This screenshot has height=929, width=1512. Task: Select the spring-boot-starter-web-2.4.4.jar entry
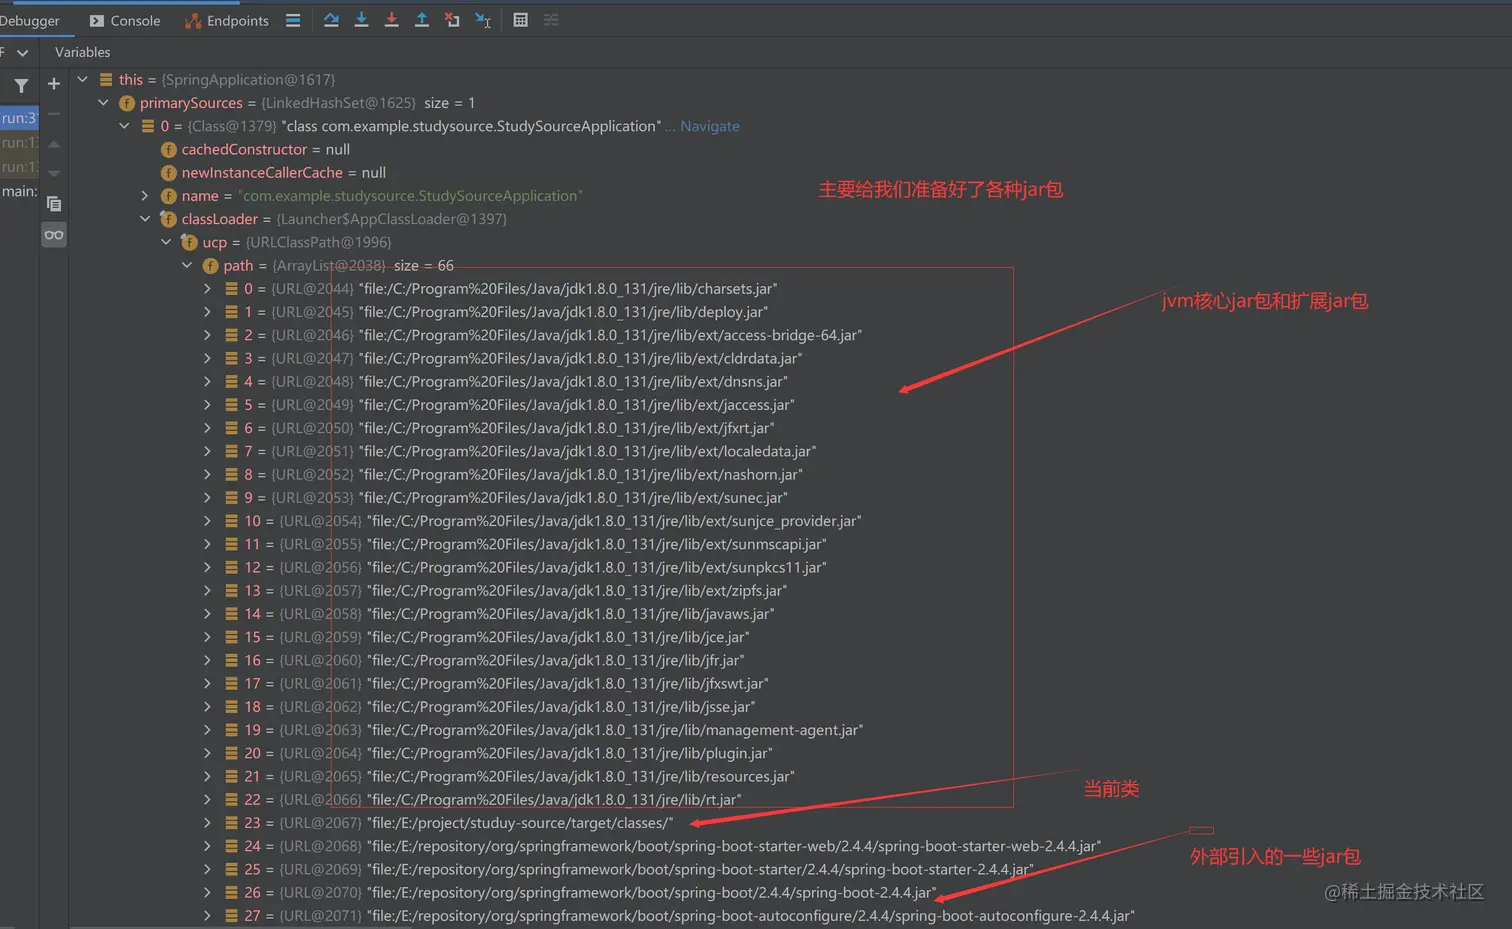point(663,846)
